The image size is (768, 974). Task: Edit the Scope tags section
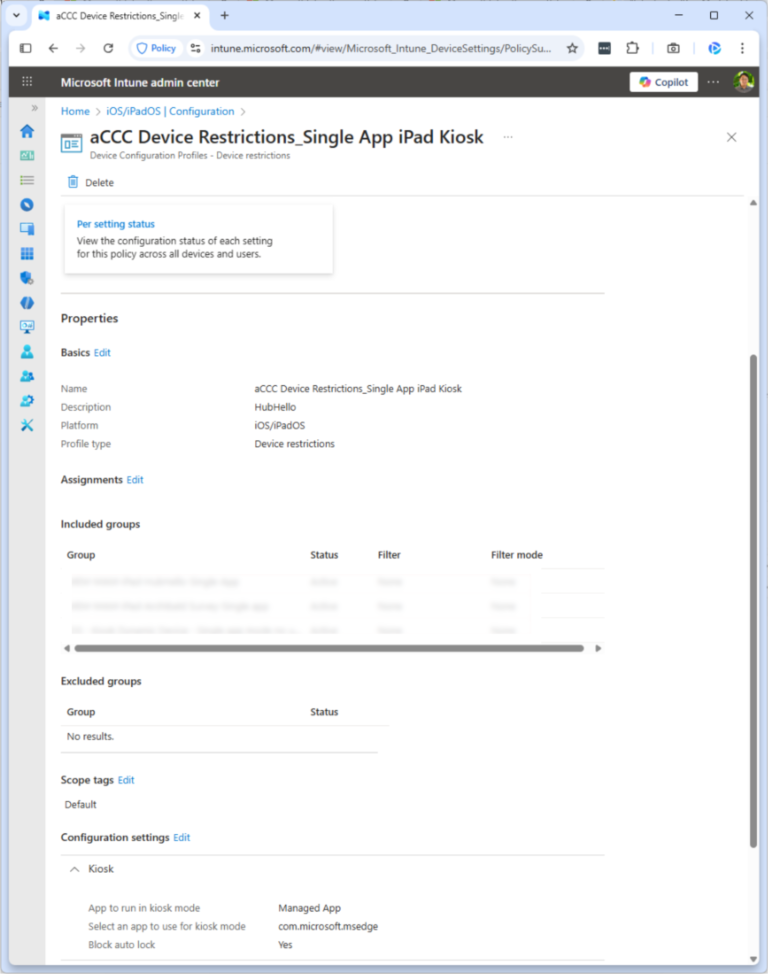click(126, 780)
